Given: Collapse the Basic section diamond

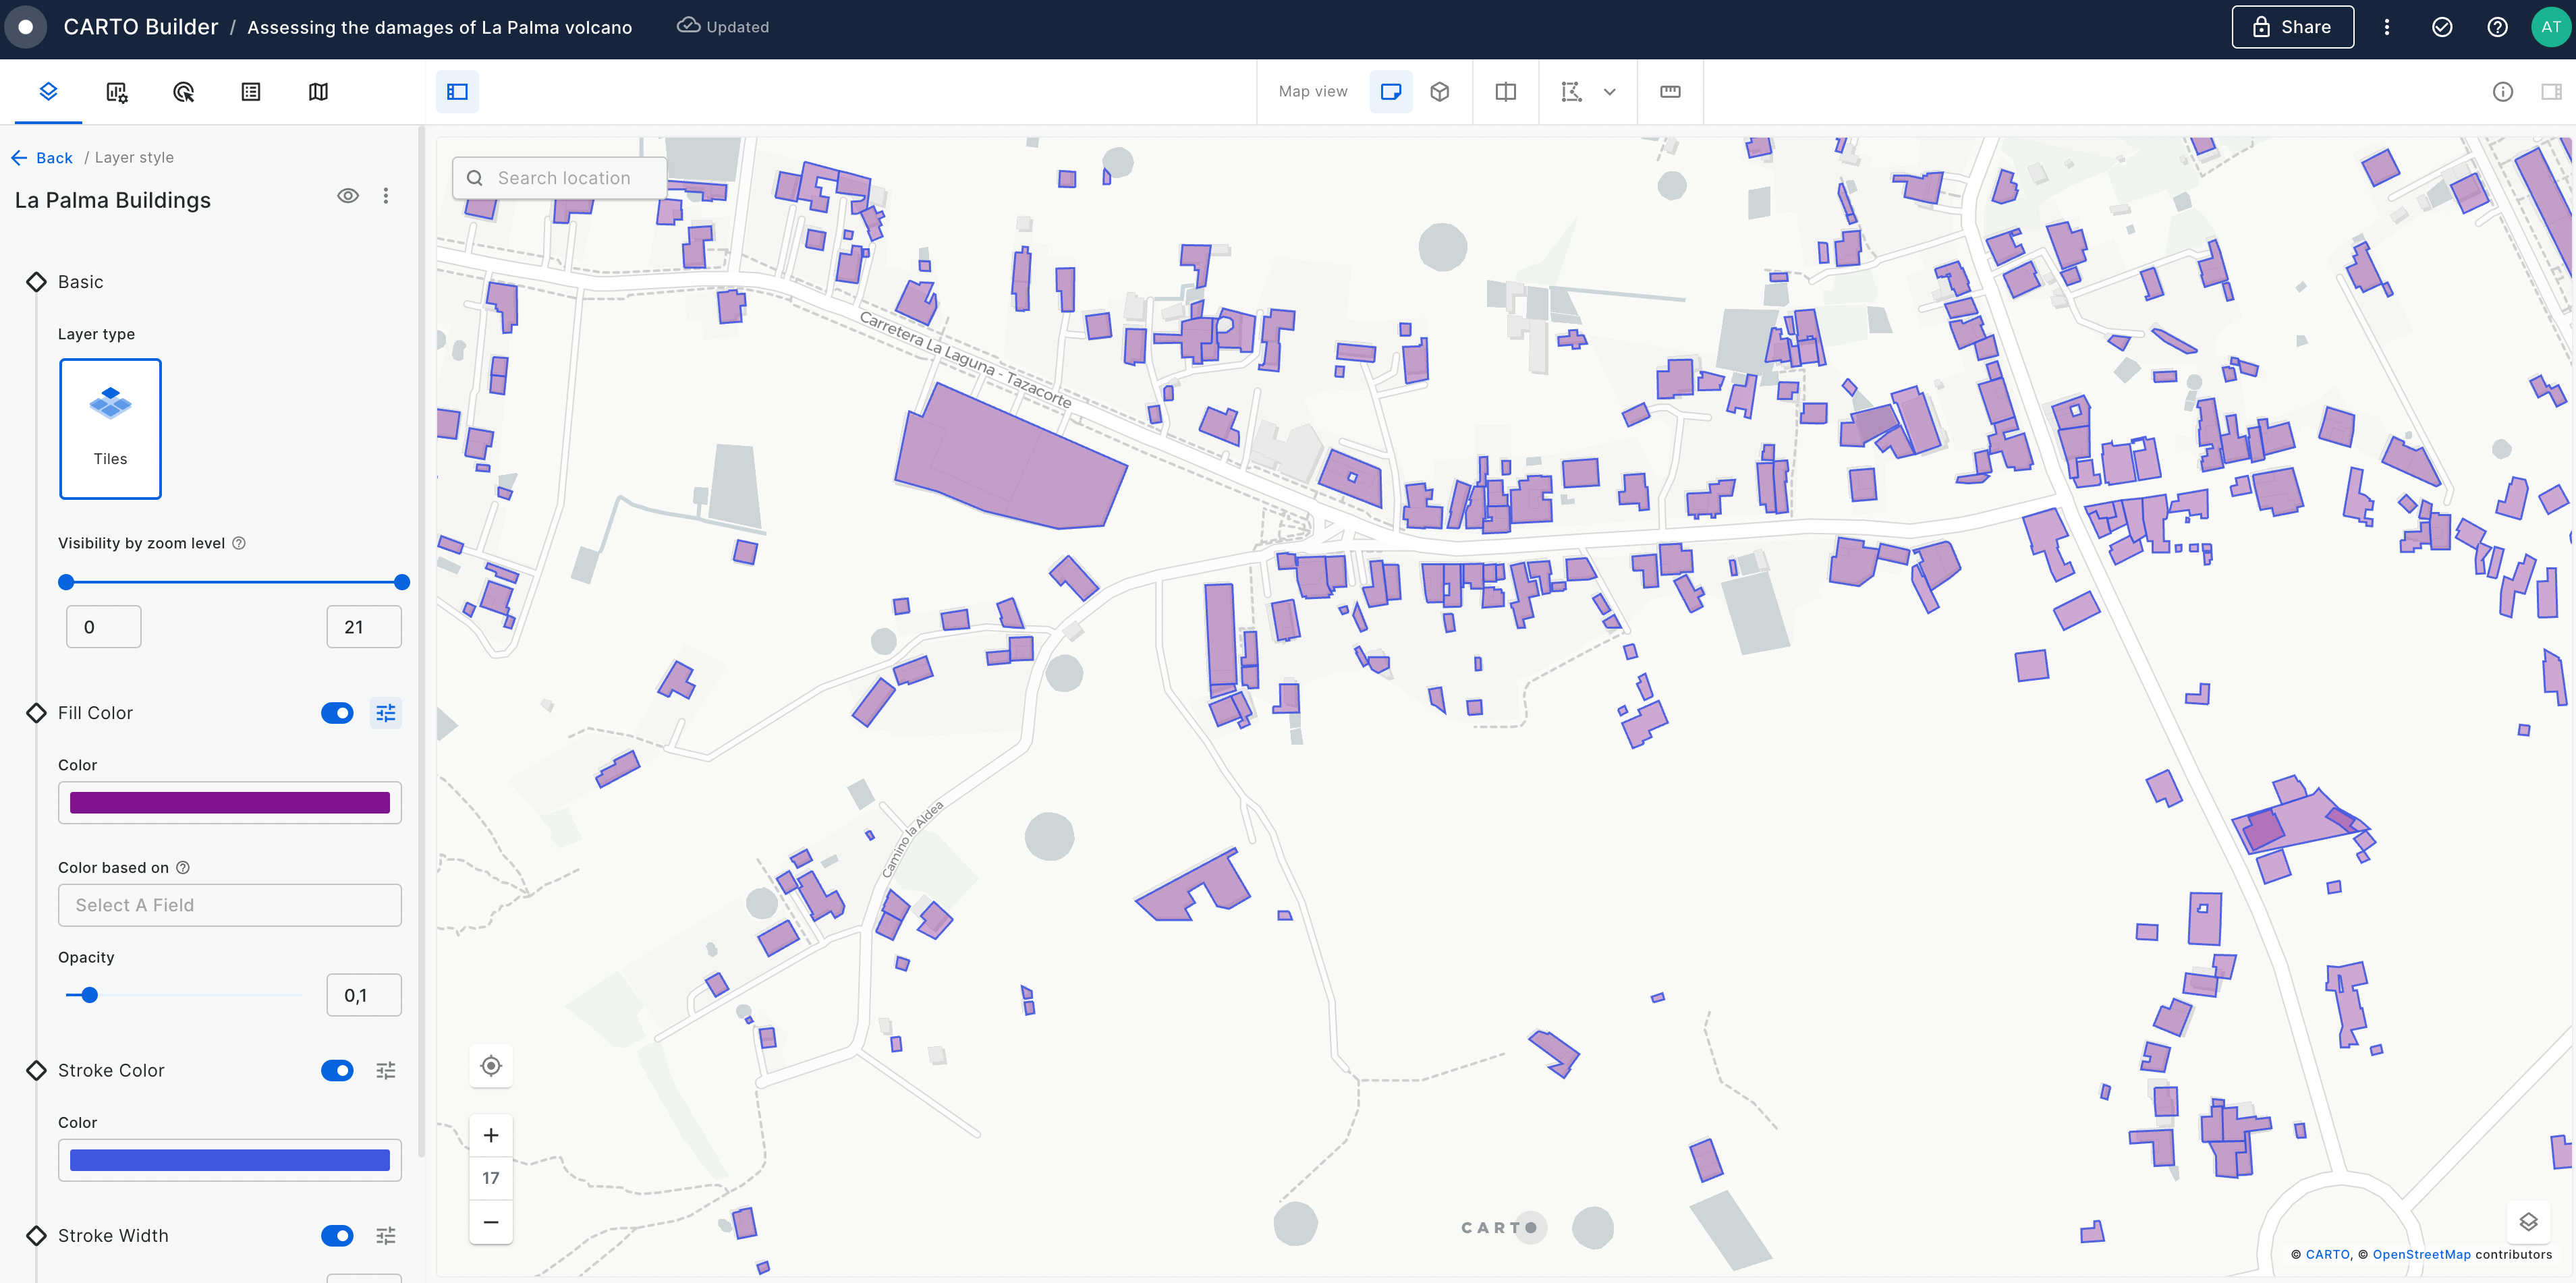Looking at the screenshot, I should point(36,282).
